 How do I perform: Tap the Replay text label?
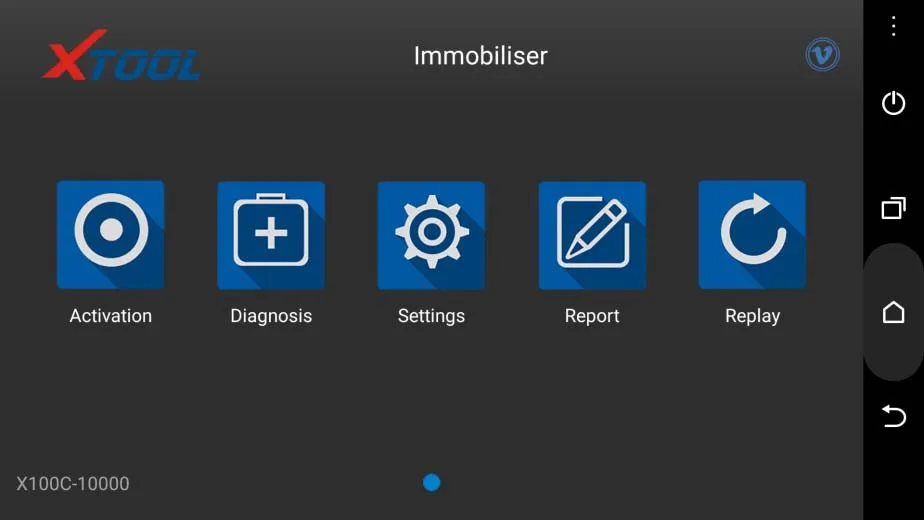click(x=753, y=317)
